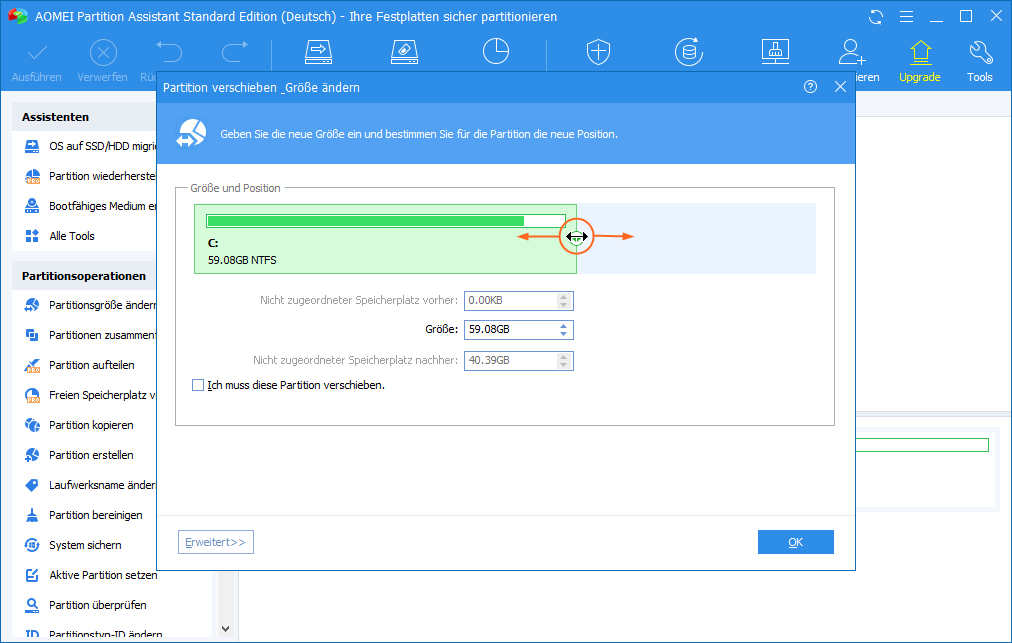Viewport: 1012px width, 643px height.
Task: Click the sidebar scrollbar down arrow
Action: pyautogui.click(x=225, y=629)
